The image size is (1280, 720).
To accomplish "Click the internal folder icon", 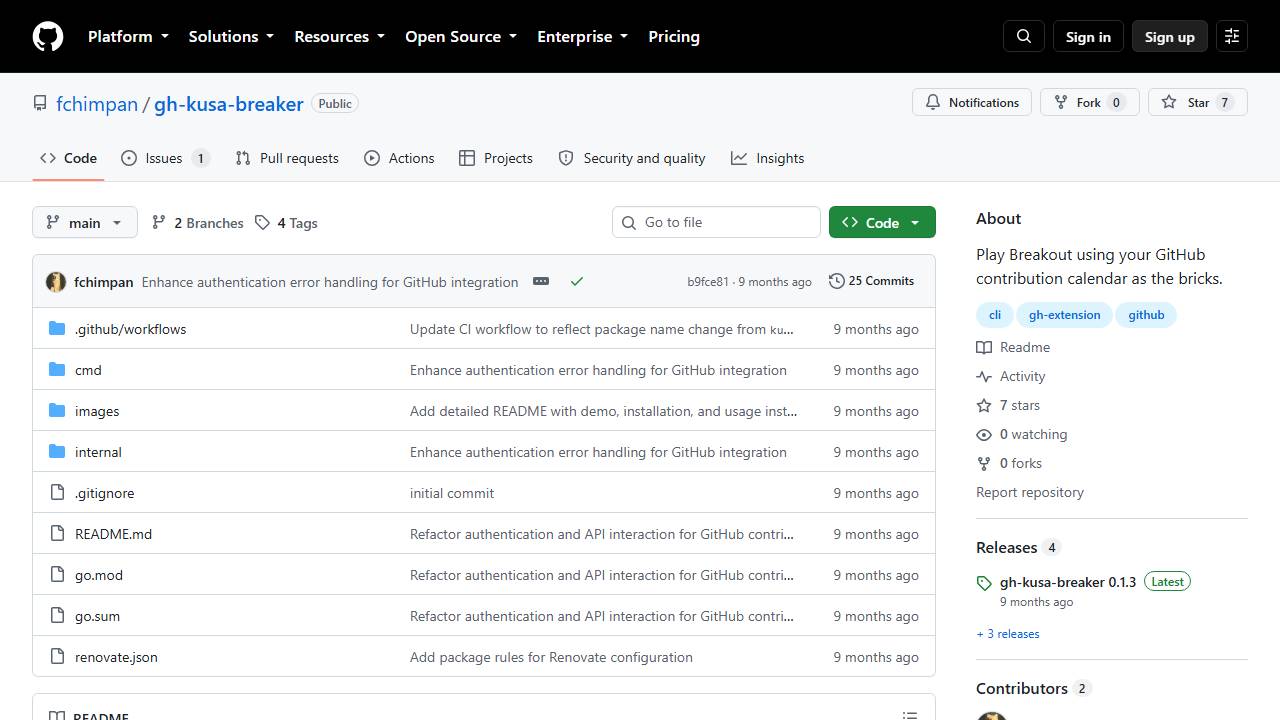I will (x=57, y=452).
